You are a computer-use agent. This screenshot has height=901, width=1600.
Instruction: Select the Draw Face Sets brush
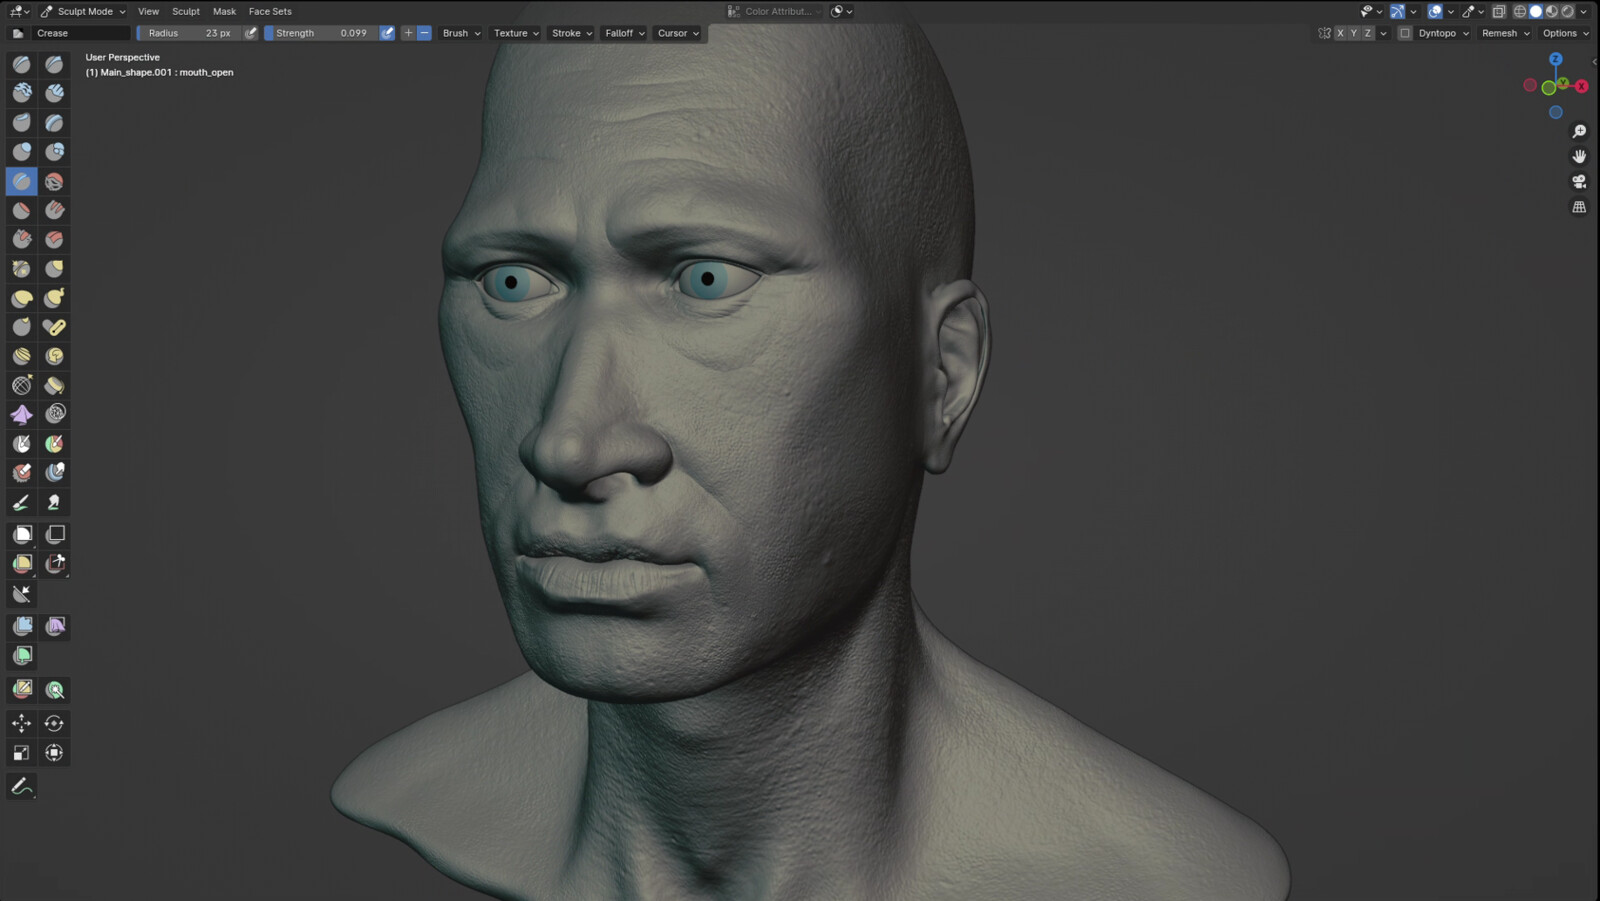55,443
